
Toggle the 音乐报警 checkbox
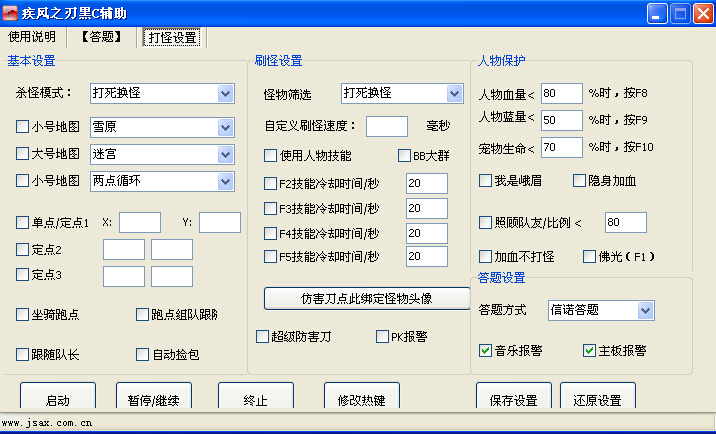pos(486,351)
